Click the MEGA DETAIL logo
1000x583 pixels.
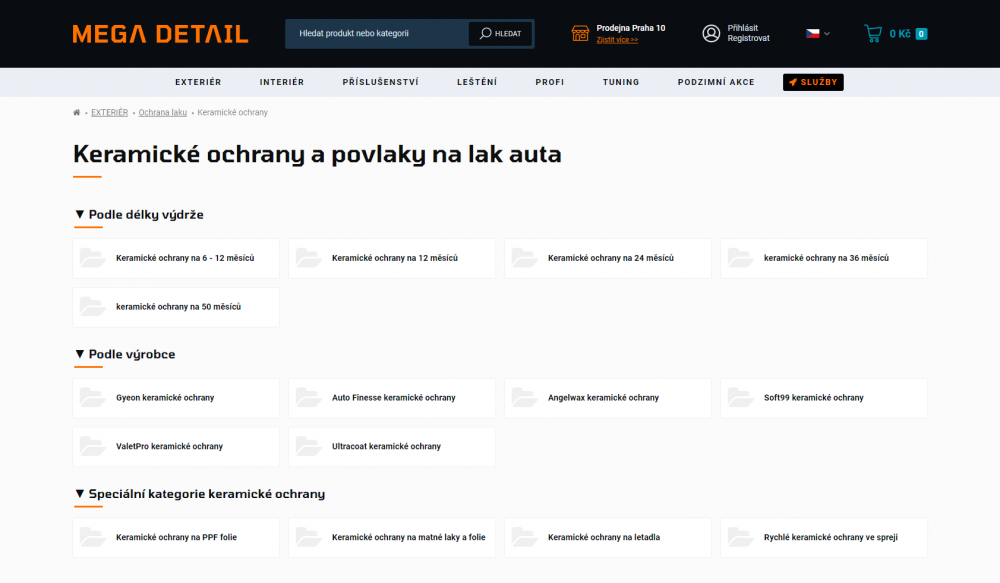click(x=160, y=34)
